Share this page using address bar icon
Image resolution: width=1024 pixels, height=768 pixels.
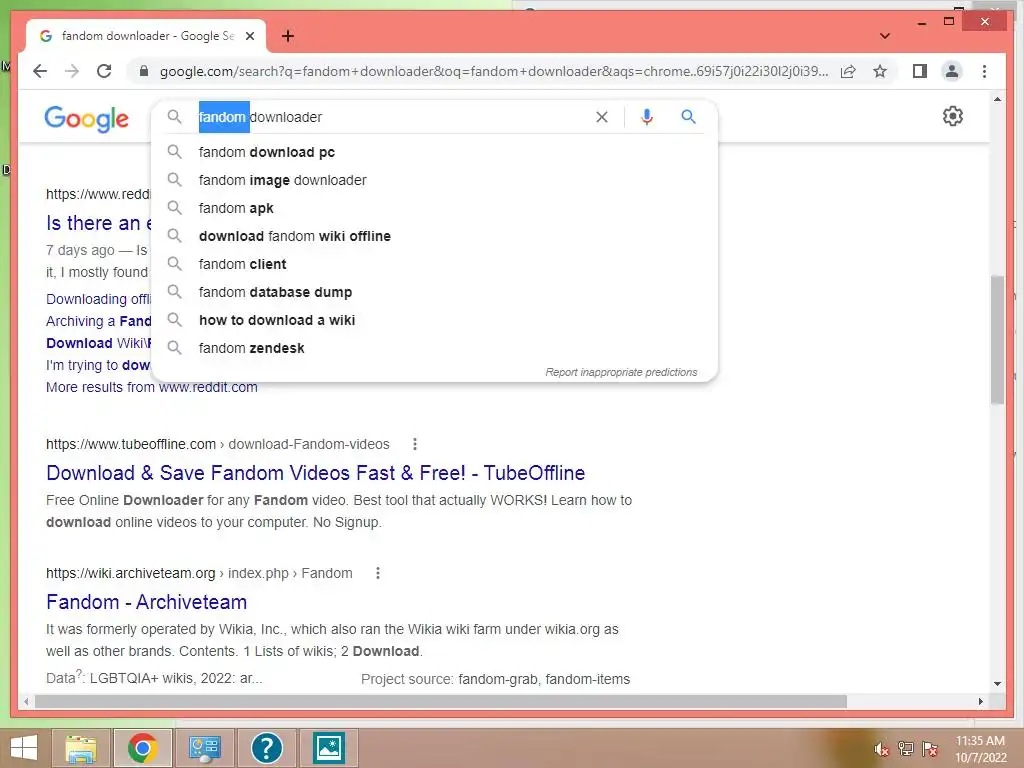(x=848, y=71)
